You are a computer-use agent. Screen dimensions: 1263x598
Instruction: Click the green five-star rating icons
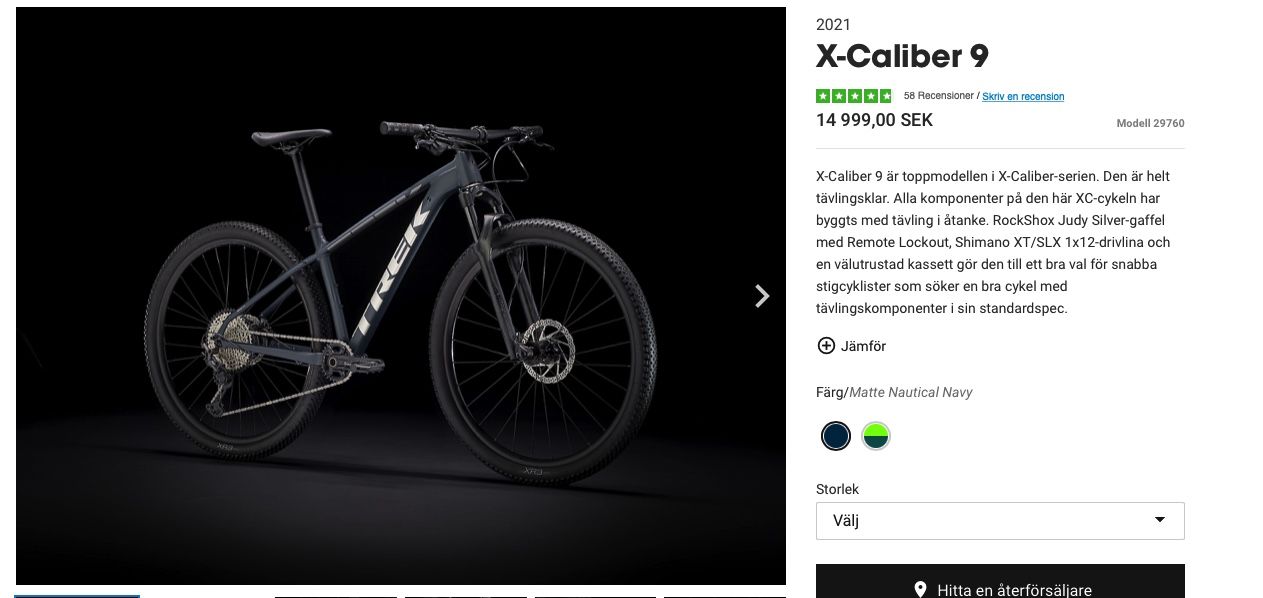[853, 96]
